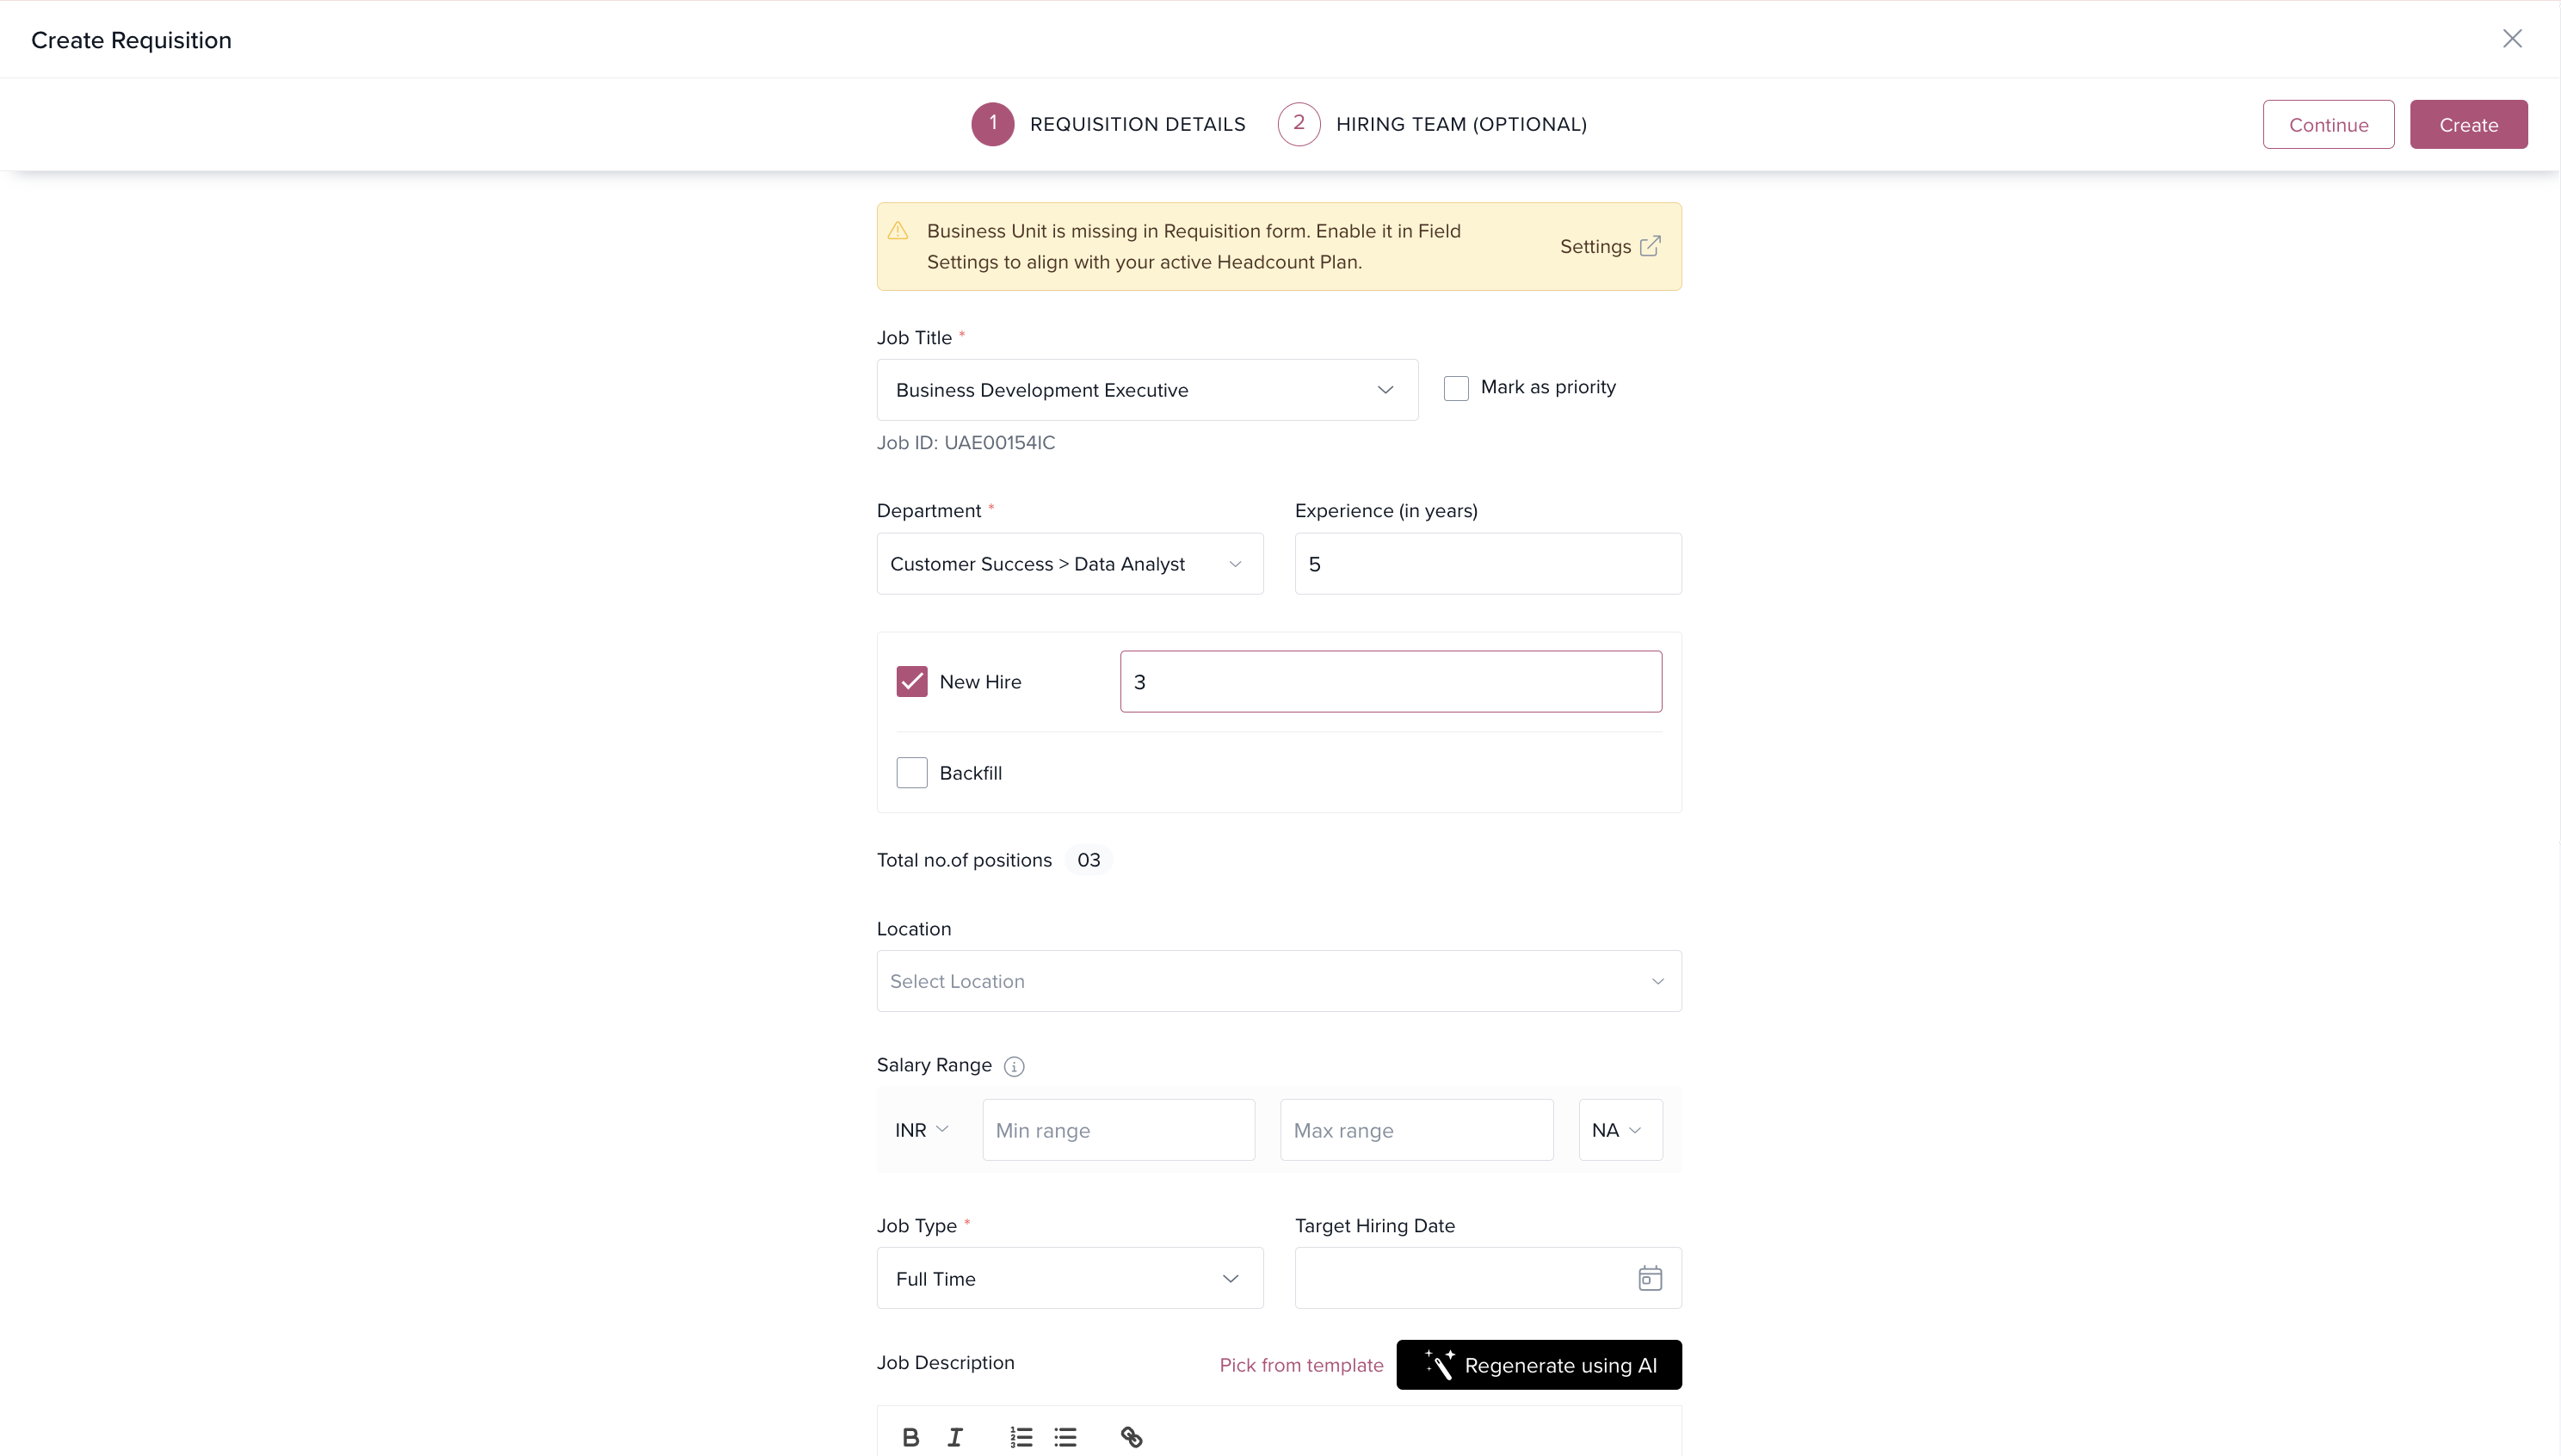Uncheck the New Hire checkbox
Viewport: 2561px width, 1456px height.
(912, 682)
